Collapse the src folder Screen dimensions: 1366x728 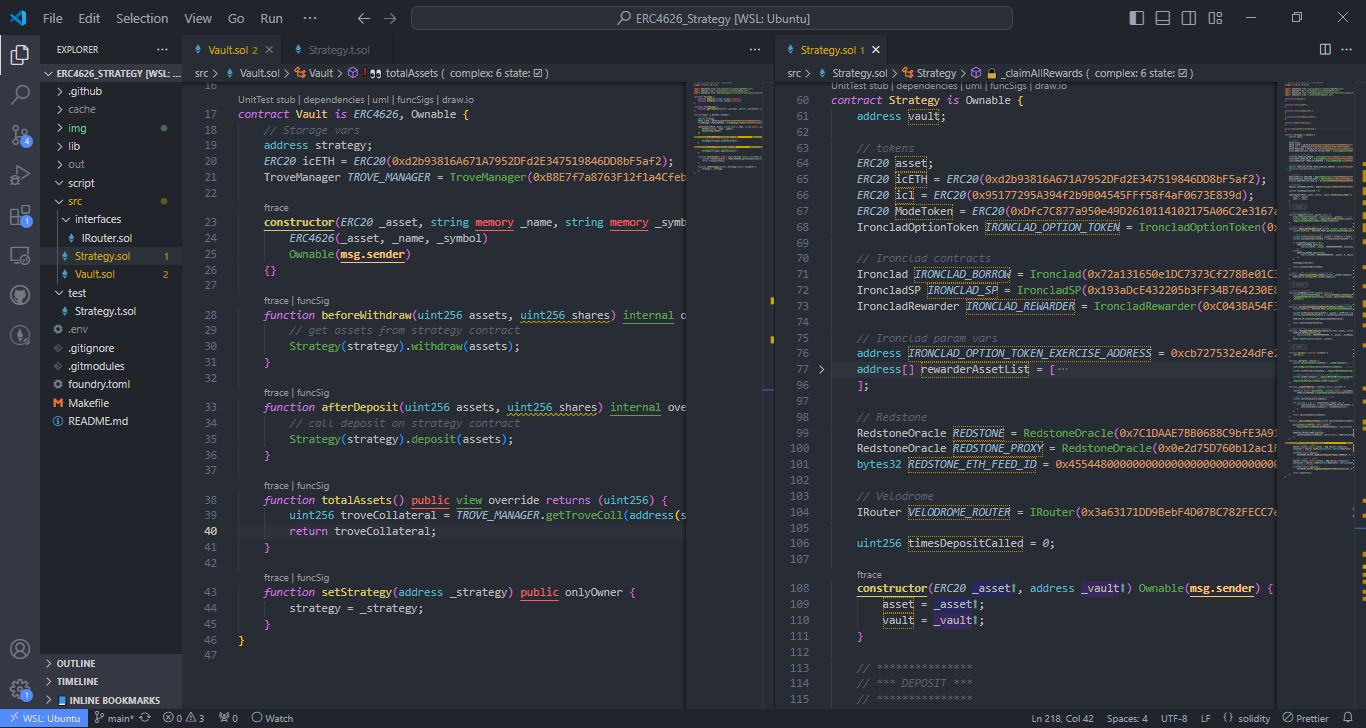pos(112,201)
